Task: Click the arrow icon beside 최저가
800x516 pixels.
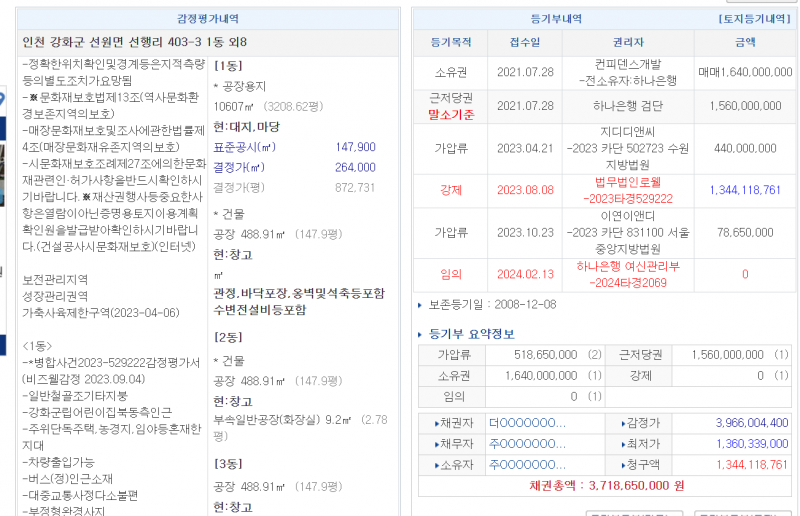Action: 624,443
